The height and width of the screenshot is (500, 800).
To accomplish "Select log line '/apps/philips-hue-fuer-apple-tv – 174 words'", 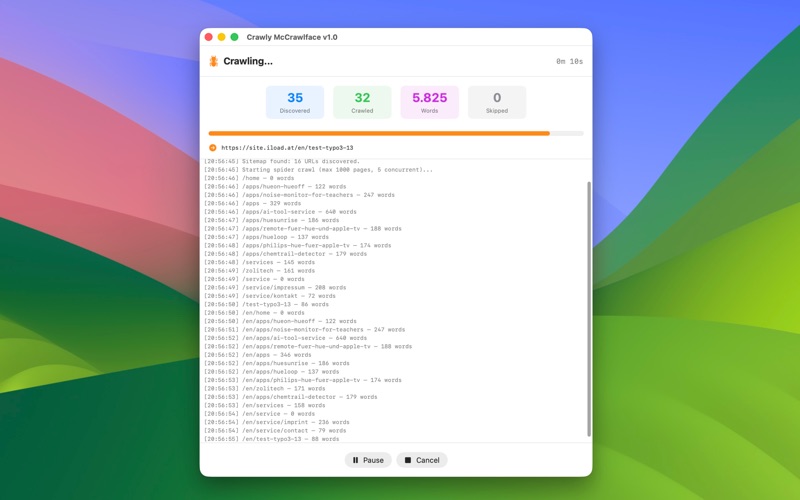I will 297,245.
